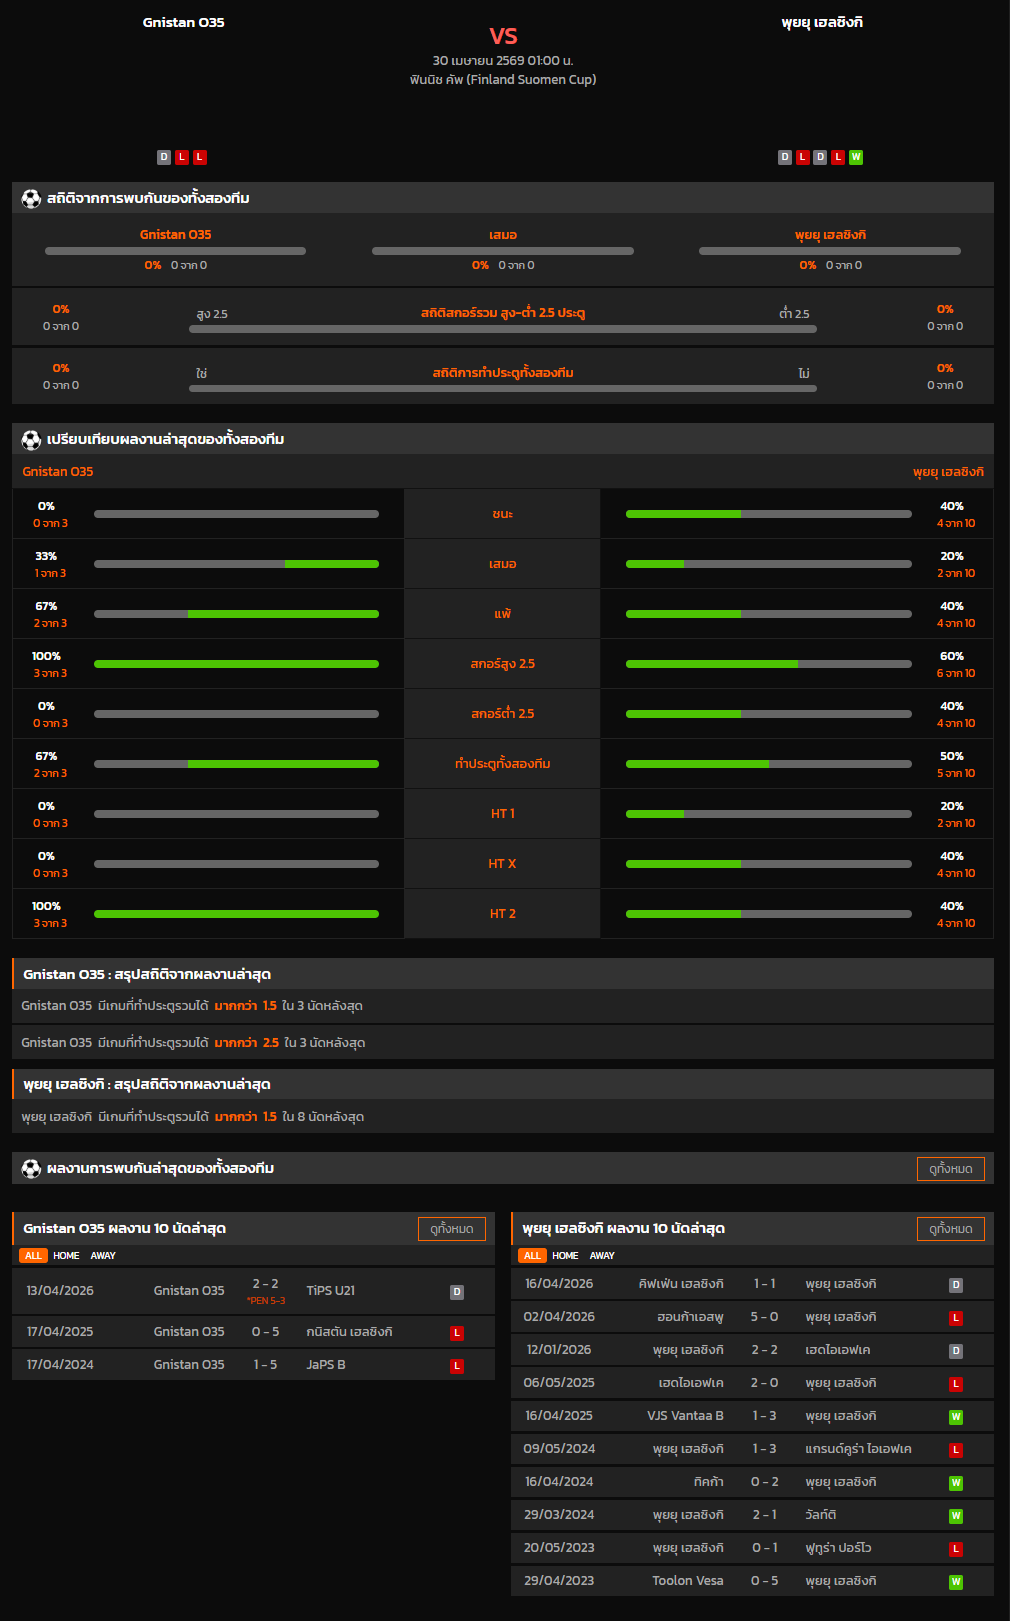This screenshot has height=1621, width=1010.
Task: View all Gnistan O35 last 10 matches
Action: click(x=451, y=1229)
